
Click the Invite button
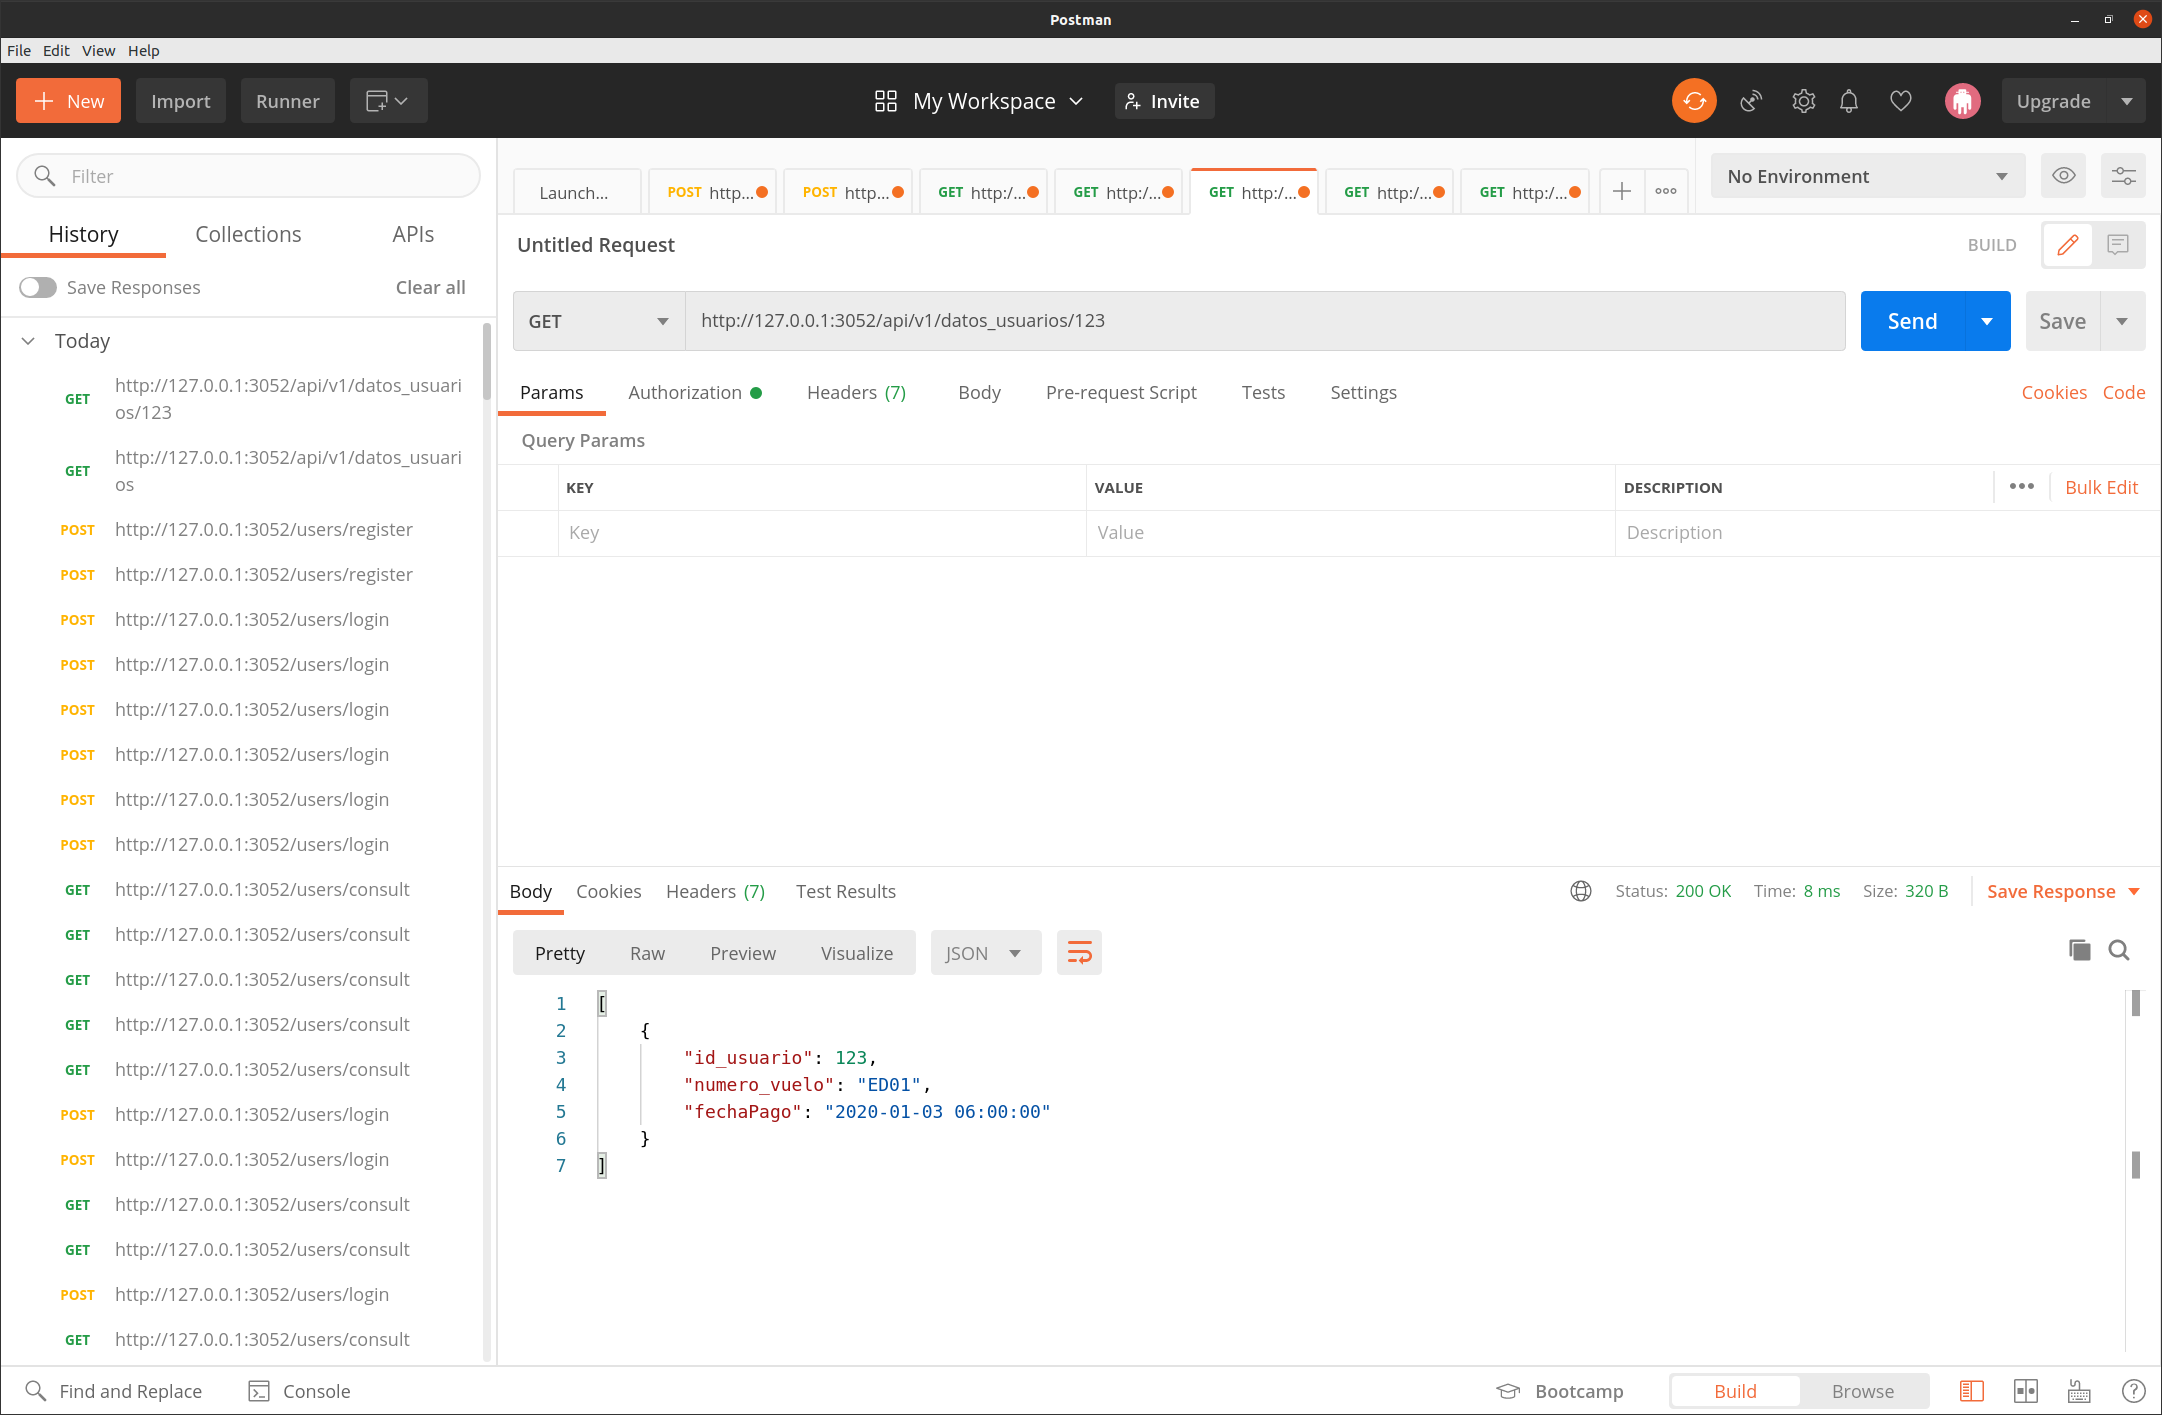(x=1163, y=101)
